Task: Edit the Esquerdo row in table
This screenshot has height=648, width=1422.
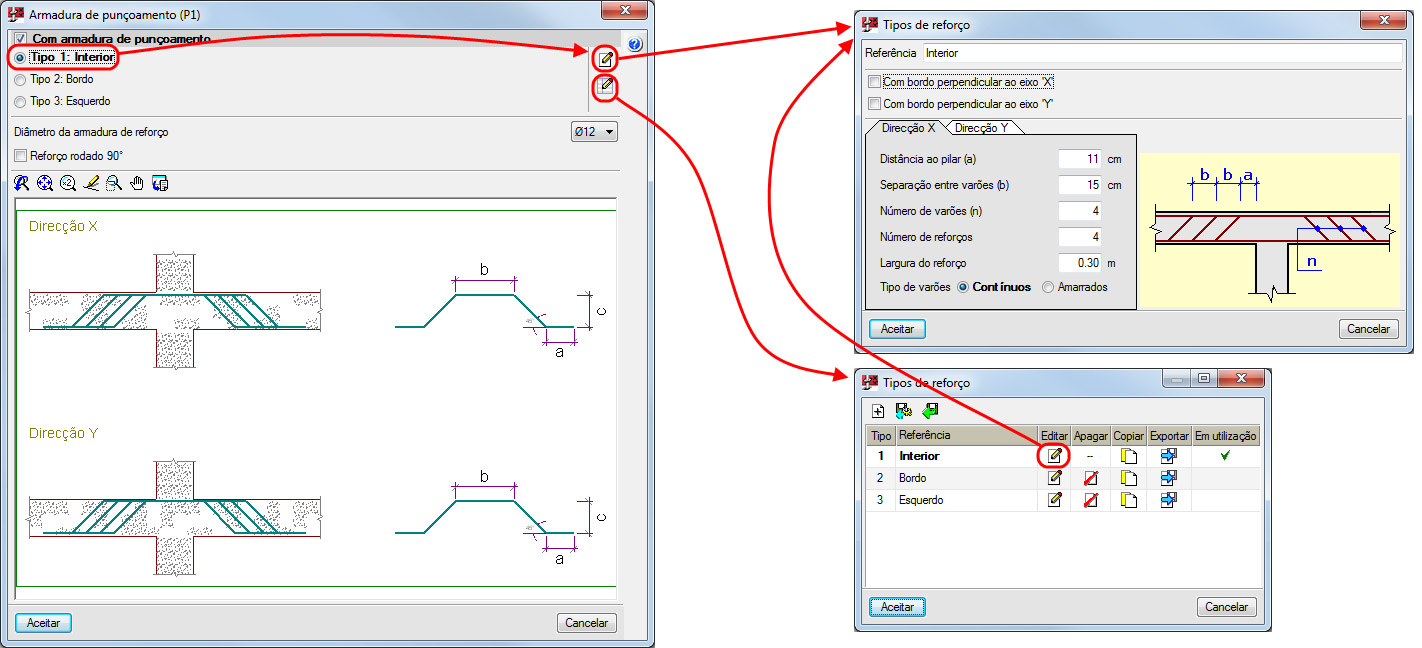Action: pos(1054,500)
